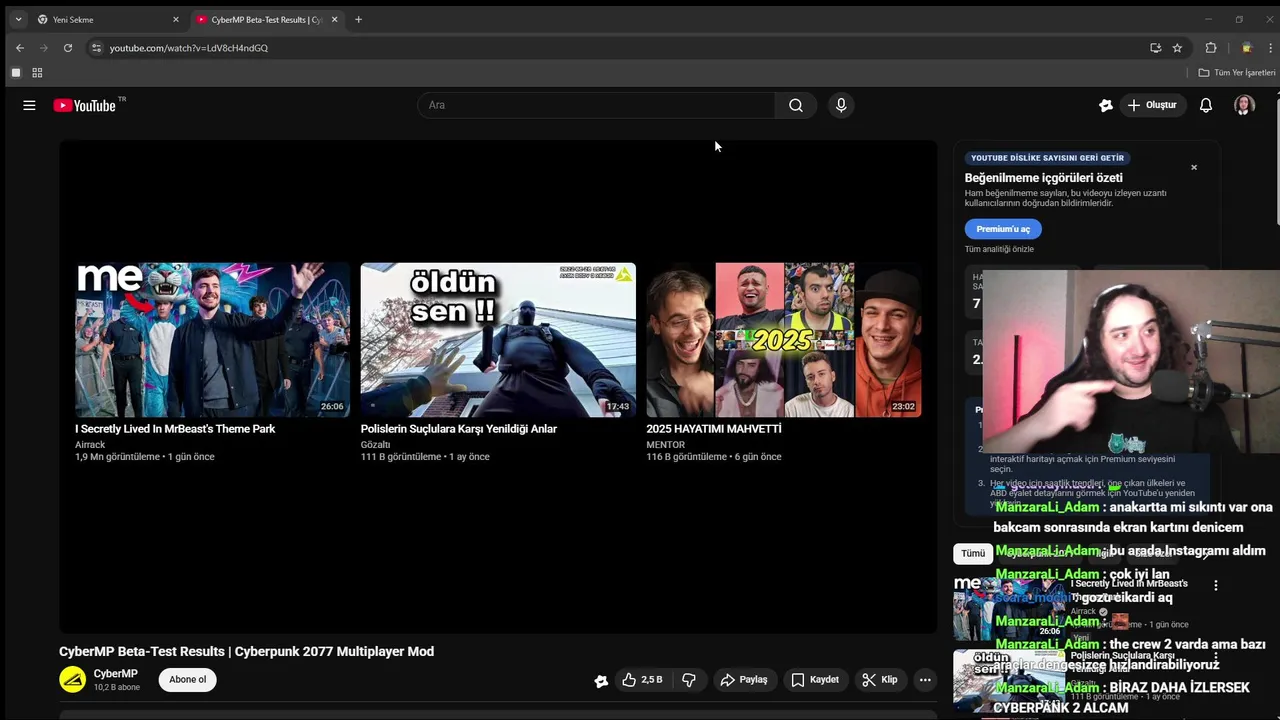
Task: Start voice search with microphone icon
Action: pos(841,105)
